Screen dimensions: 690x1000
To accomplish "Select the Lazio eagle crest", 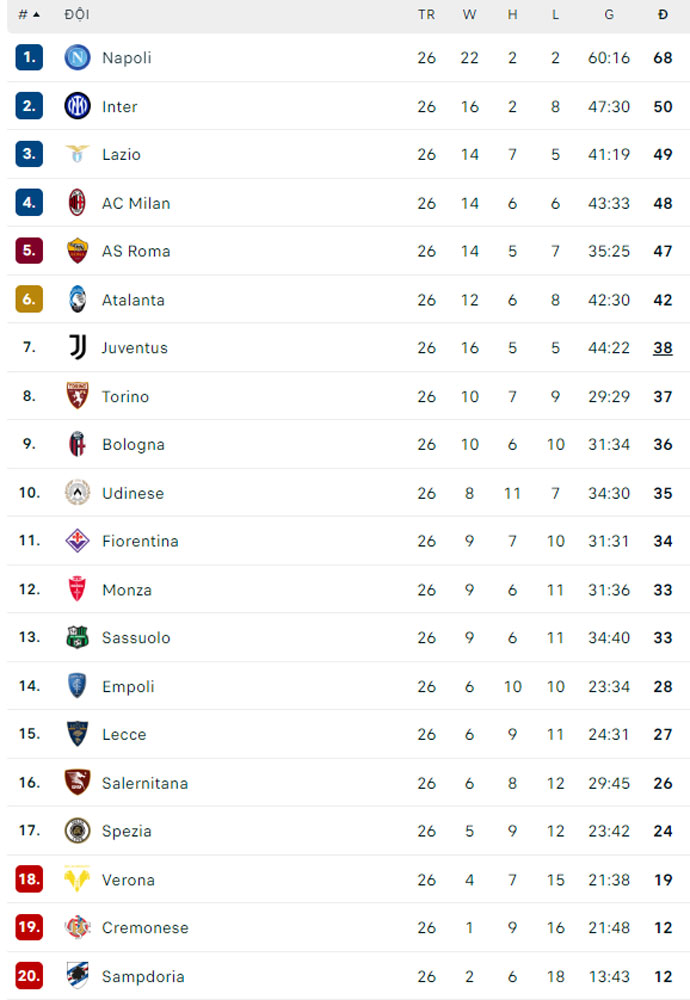I will point(77,154).
